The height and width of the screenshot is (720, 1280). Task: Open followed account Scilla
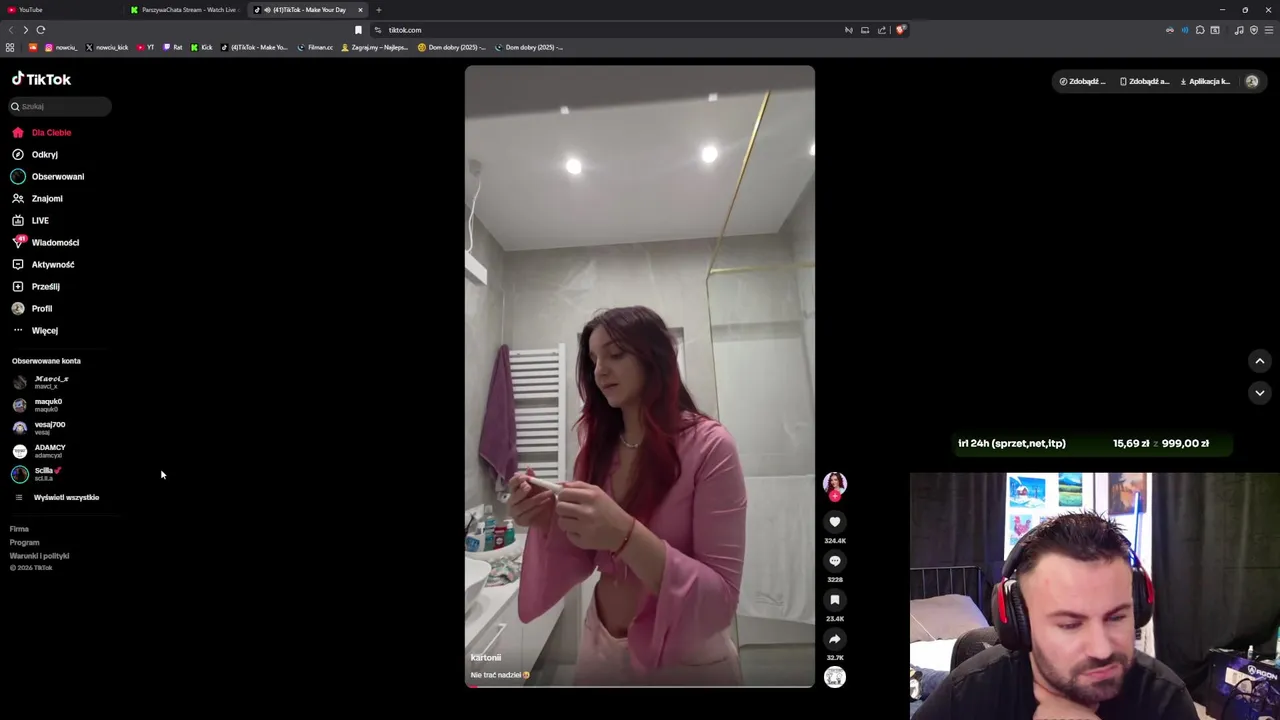[x=37, y=474]
